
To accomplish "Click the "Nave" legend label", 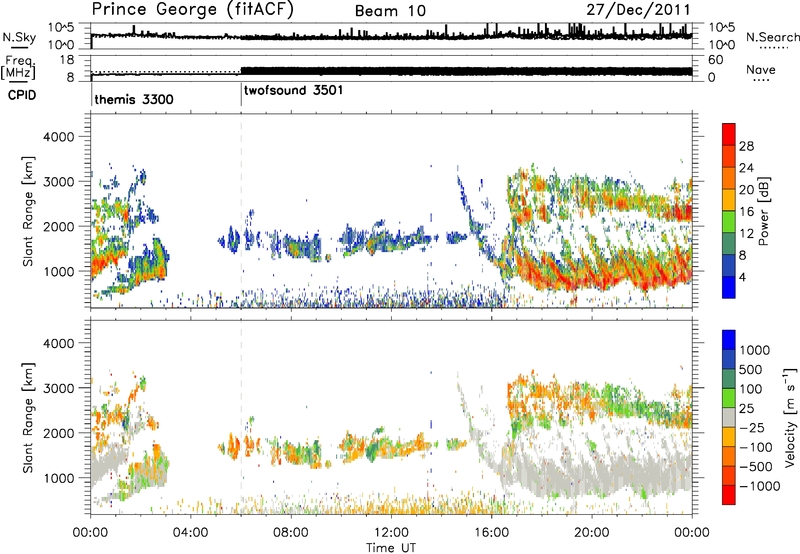I will point(761,70).
